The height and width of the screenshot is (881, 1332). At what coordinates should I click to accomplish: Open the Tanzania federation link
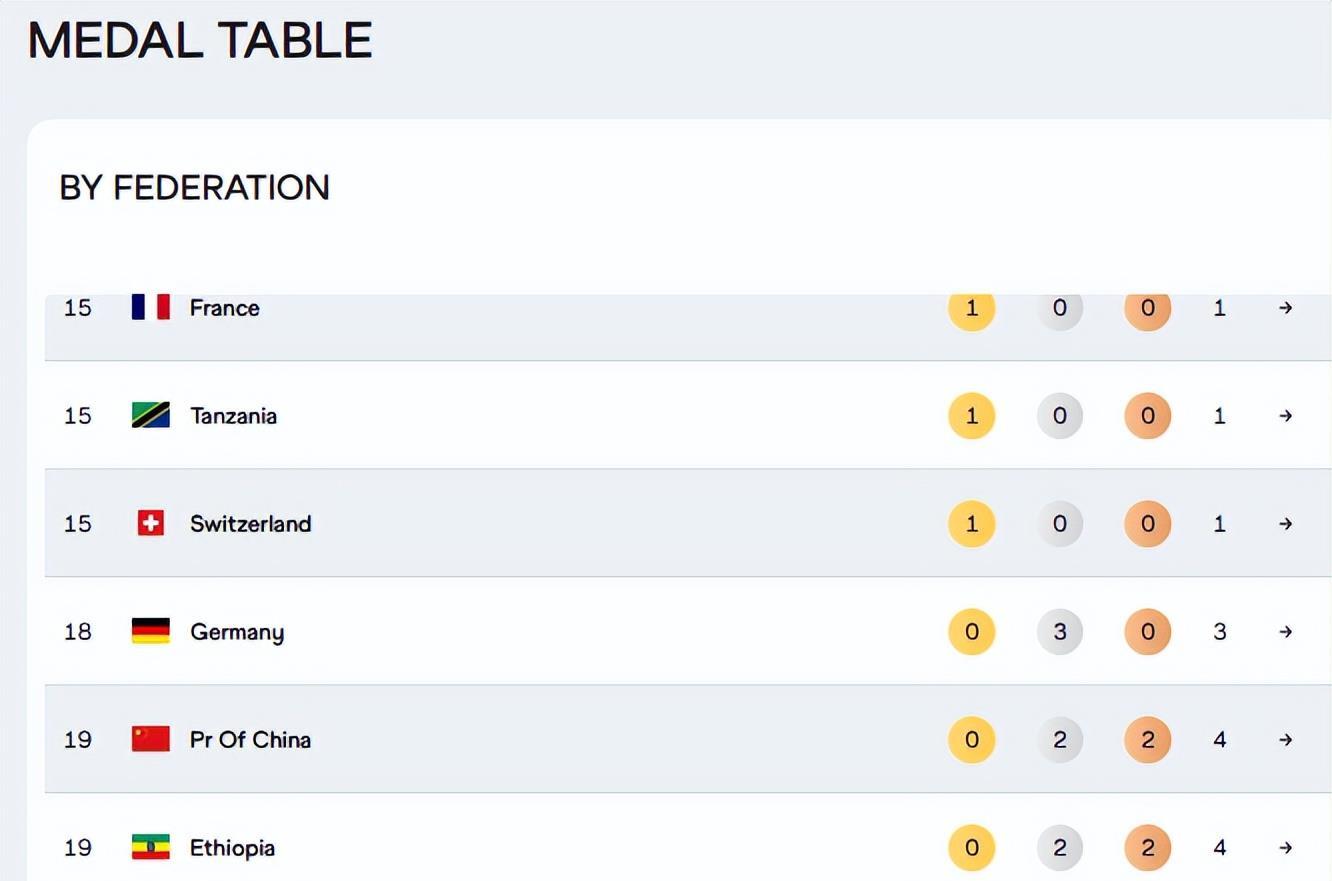[x=233, y=415]
